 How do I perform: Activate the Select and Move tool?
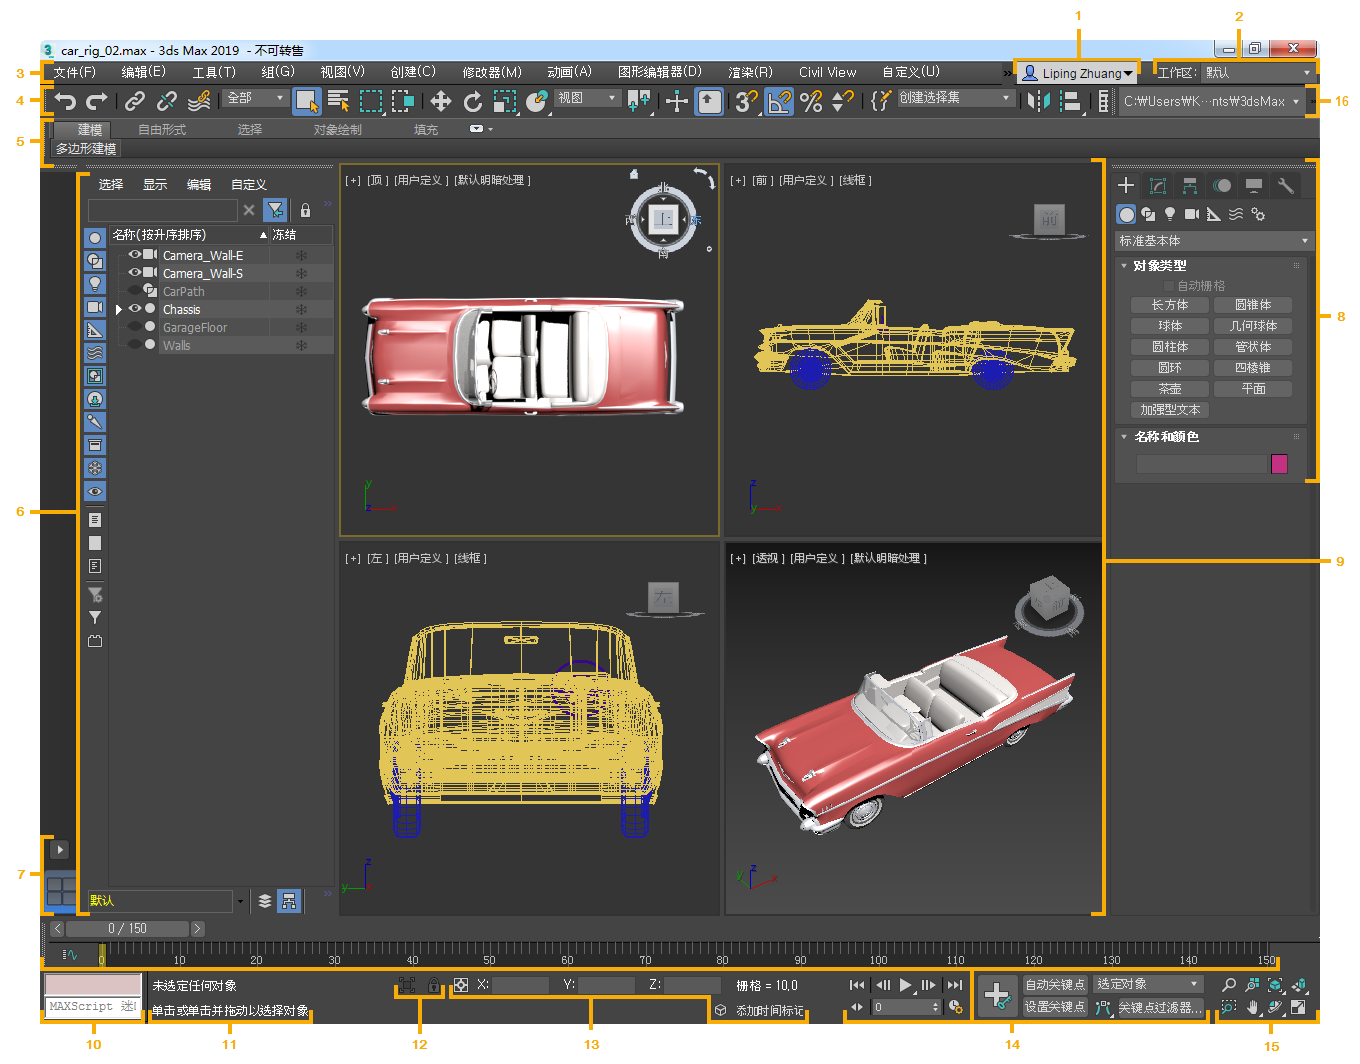point(441,101)
